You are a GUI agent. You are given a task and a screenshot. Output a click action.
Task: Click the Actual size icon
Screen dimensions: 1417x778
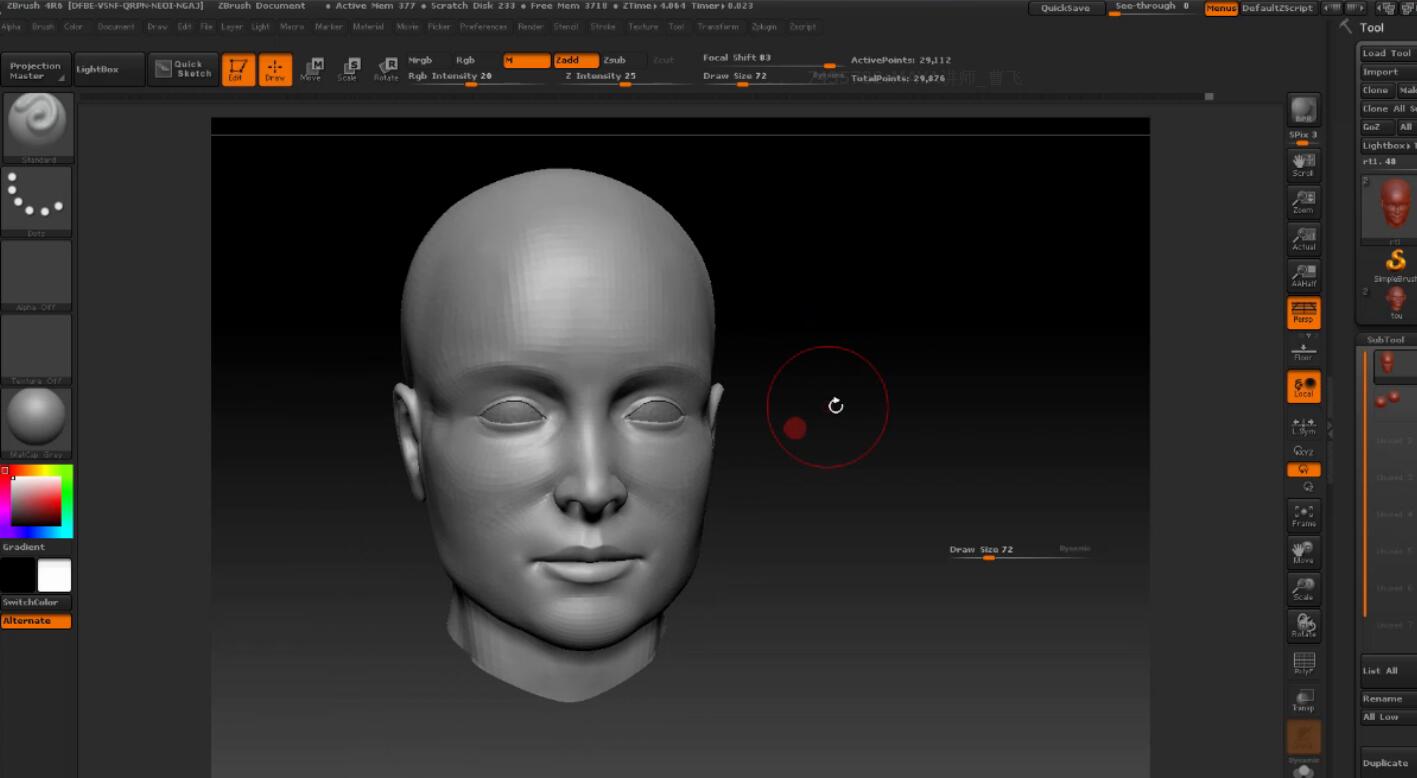tap(1303, 239)
